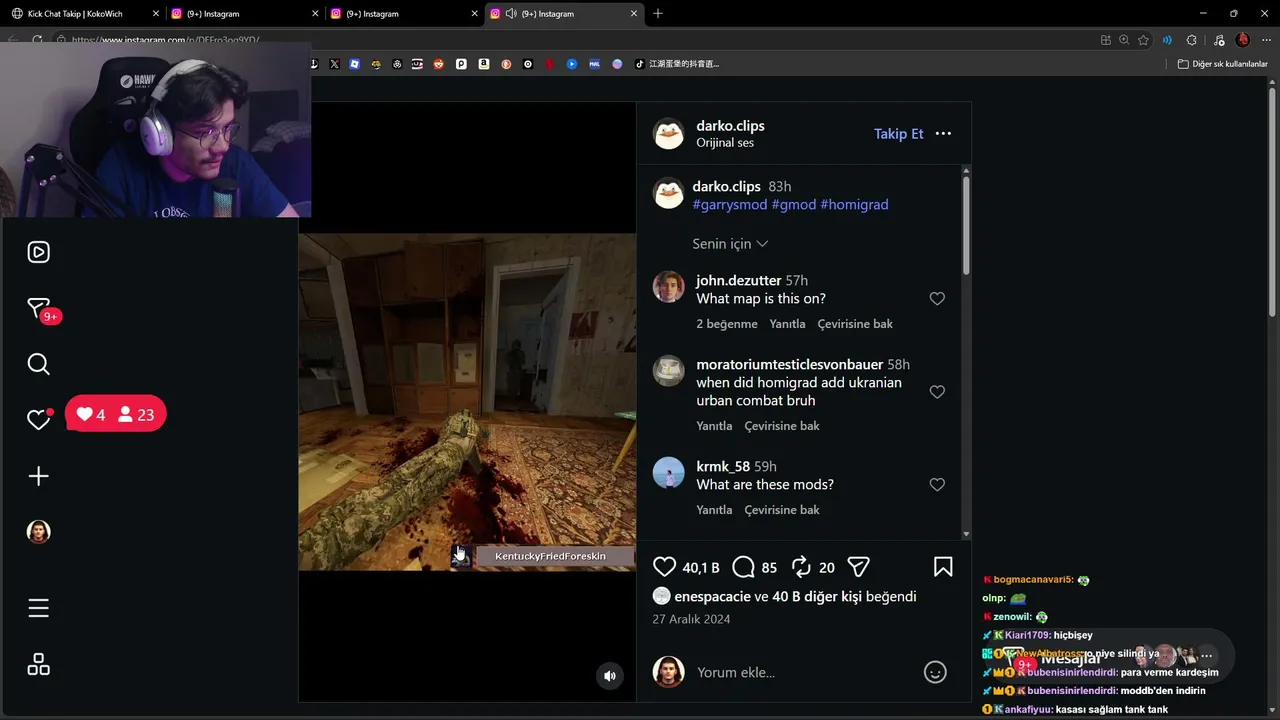Like john.dezutter's comment

[x=937, y=299]
